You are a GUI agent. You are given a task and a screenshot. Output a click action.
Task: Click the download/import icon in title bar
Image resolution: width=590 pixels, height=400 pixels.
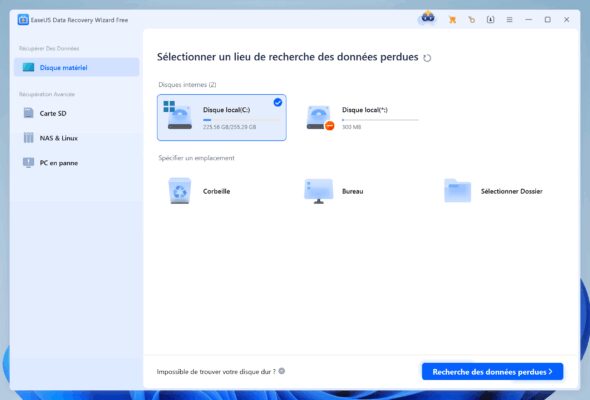pyautogui.click(x=490, y=20)
